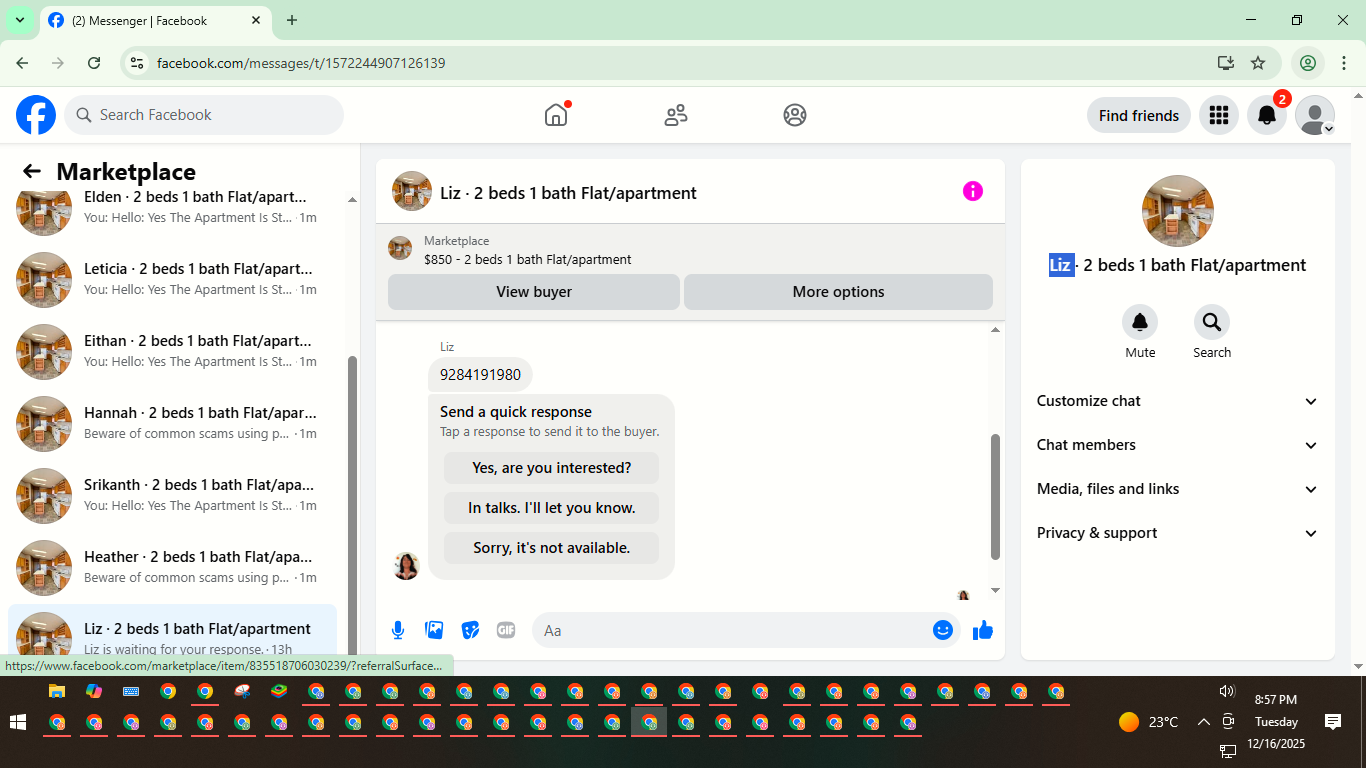The width and height of the screenshot is (1366, 768).
Task: Click the listing thumbnail in the chat header
Action: coord(412,191)
